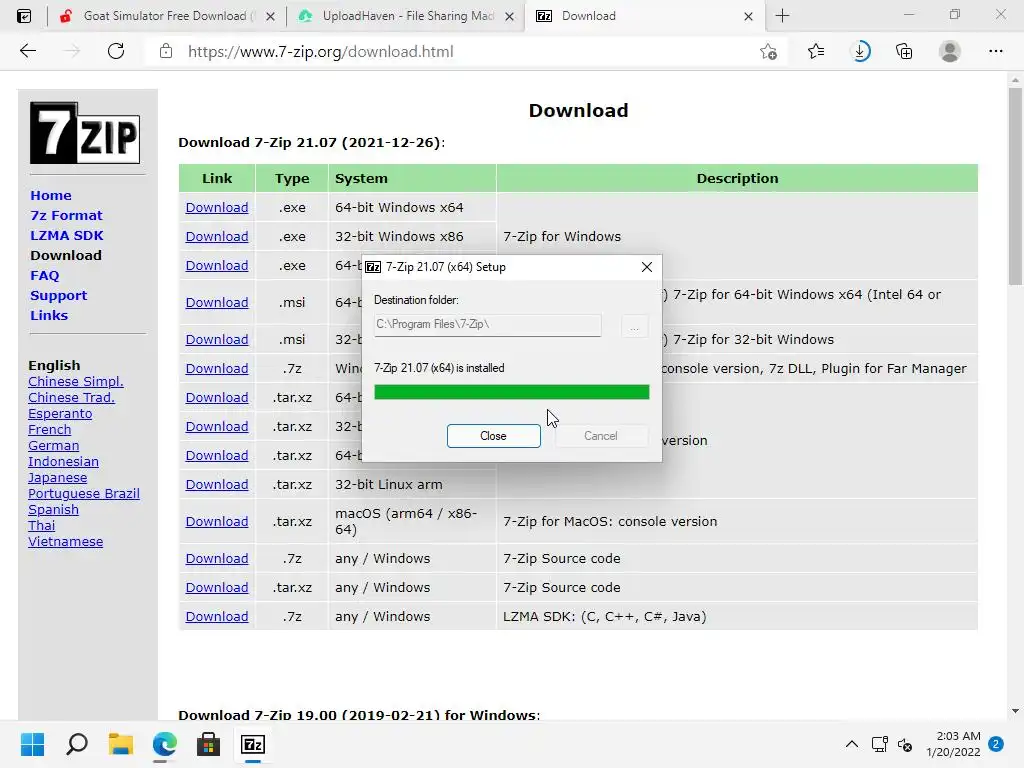Go to Home in the sidebar
The width and height of the screenshot is (1024, 768).
pos(51,195)
